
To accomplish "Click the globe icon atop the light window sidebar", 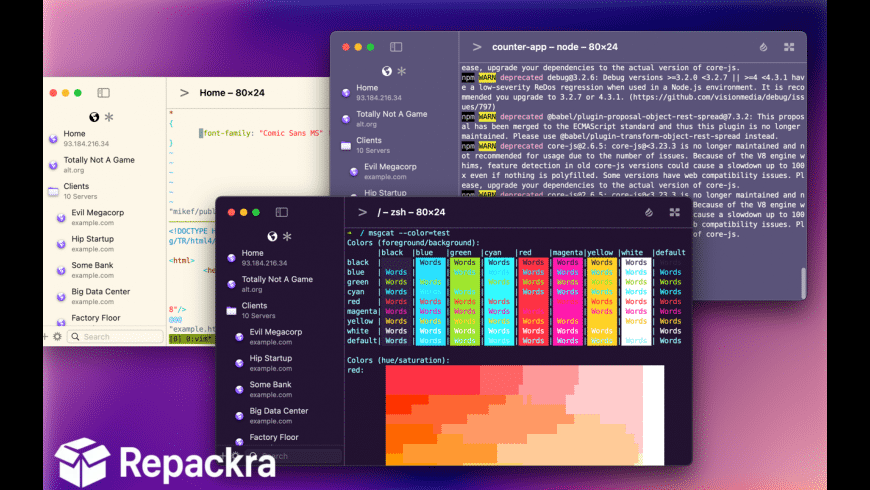I will 94,117.
